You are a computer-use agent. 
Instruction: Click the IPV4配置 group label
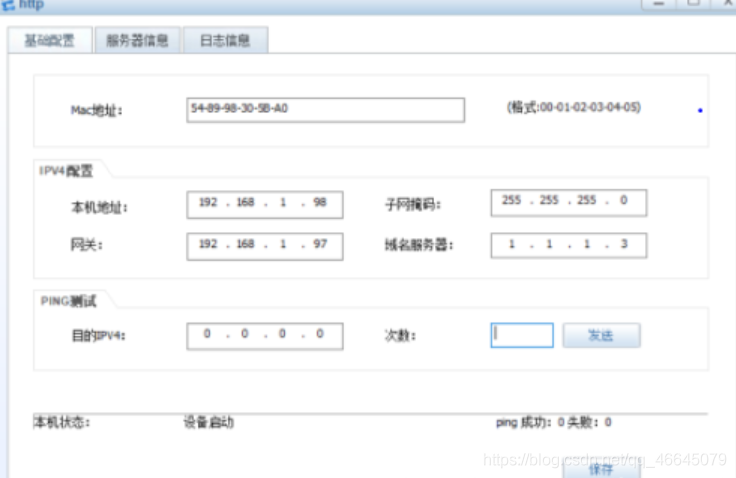(x=66, y=171)
